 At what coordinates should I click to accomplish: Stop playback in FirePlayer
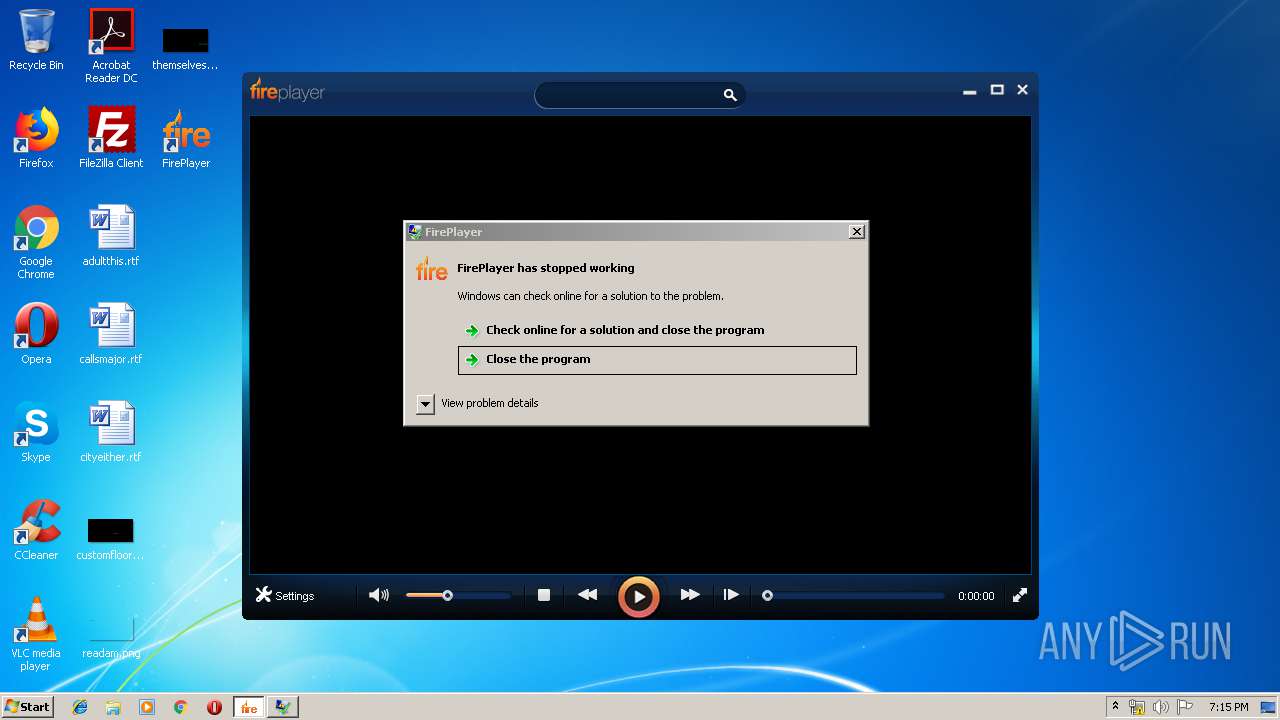(x=544, y=595)
